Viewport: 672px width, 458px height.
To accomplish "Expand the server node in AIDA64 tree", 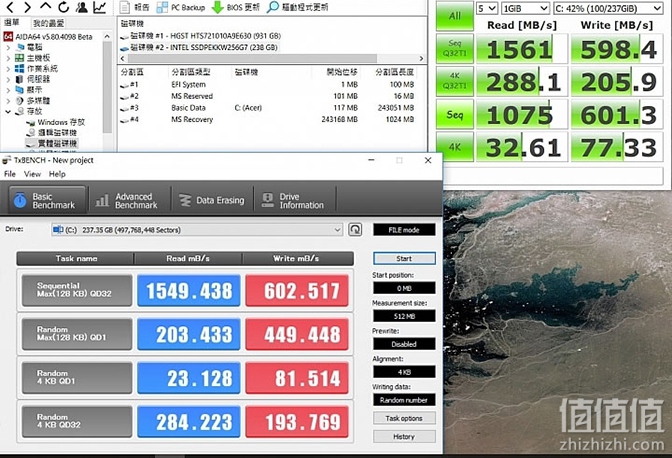I will 8,79.
